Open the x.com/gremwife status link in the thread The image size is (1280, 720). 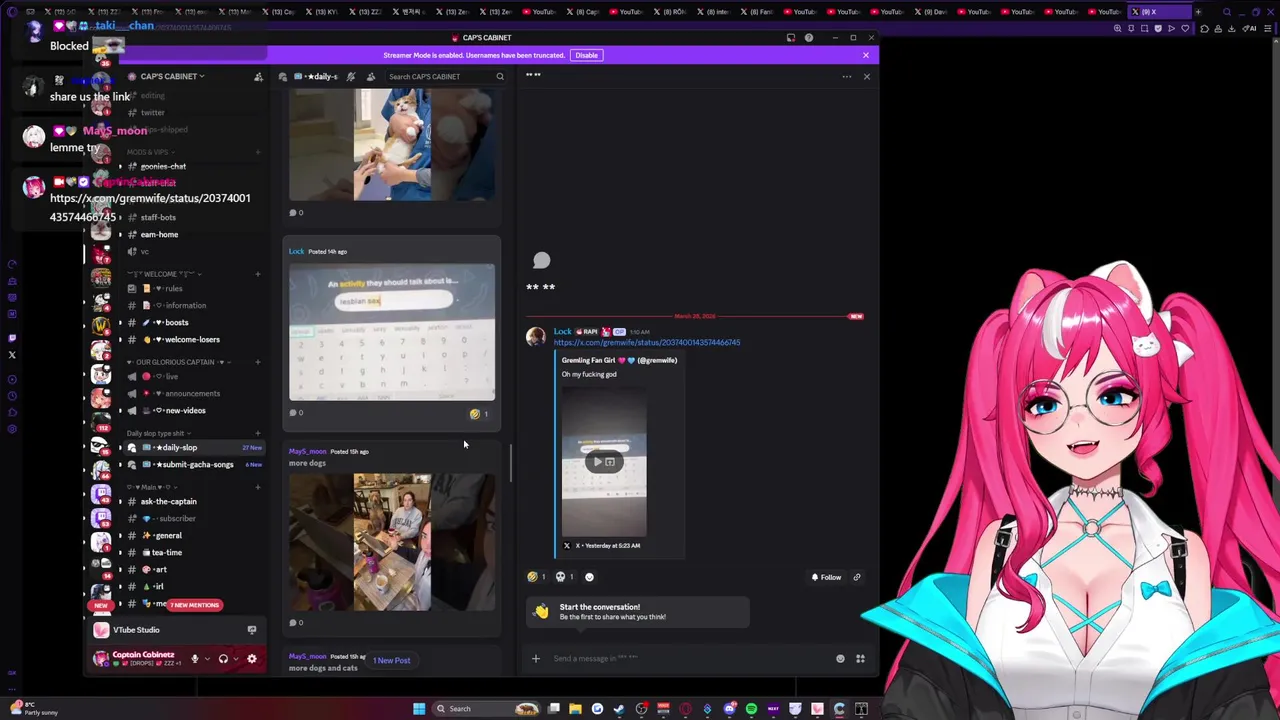647,342
